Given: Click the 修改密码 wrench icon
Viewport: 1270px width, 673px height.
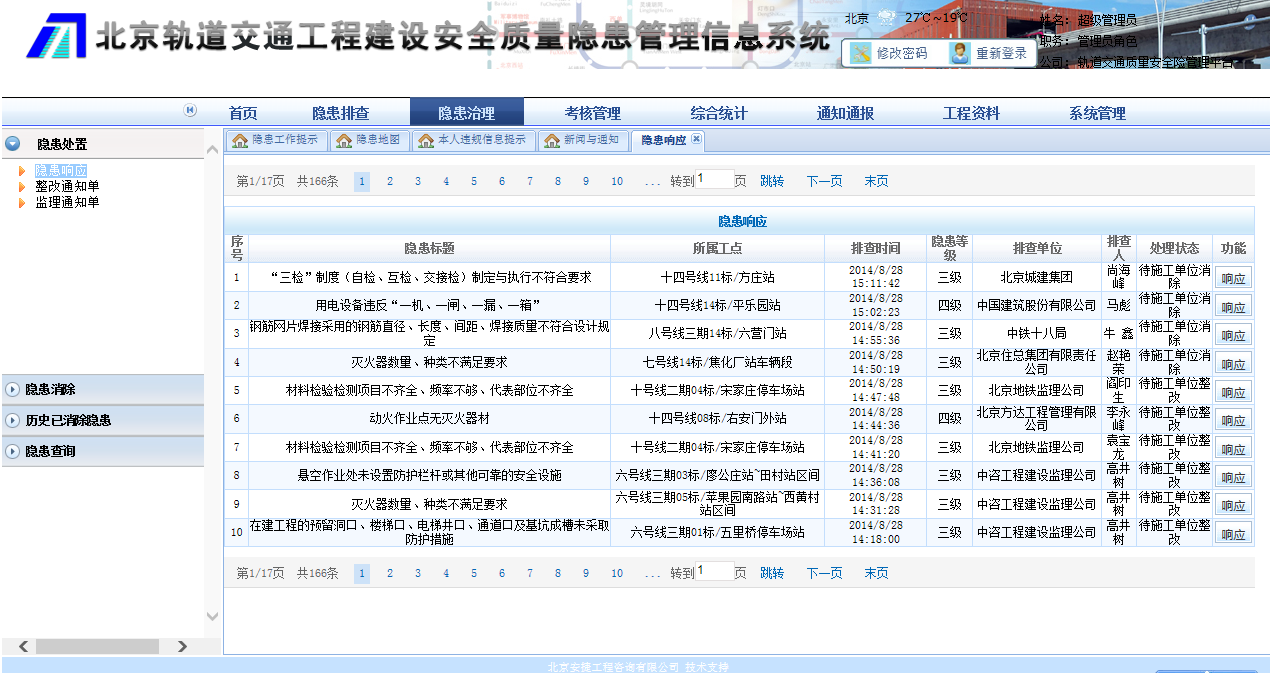Looking at the screenshot, I should [860, 53].
